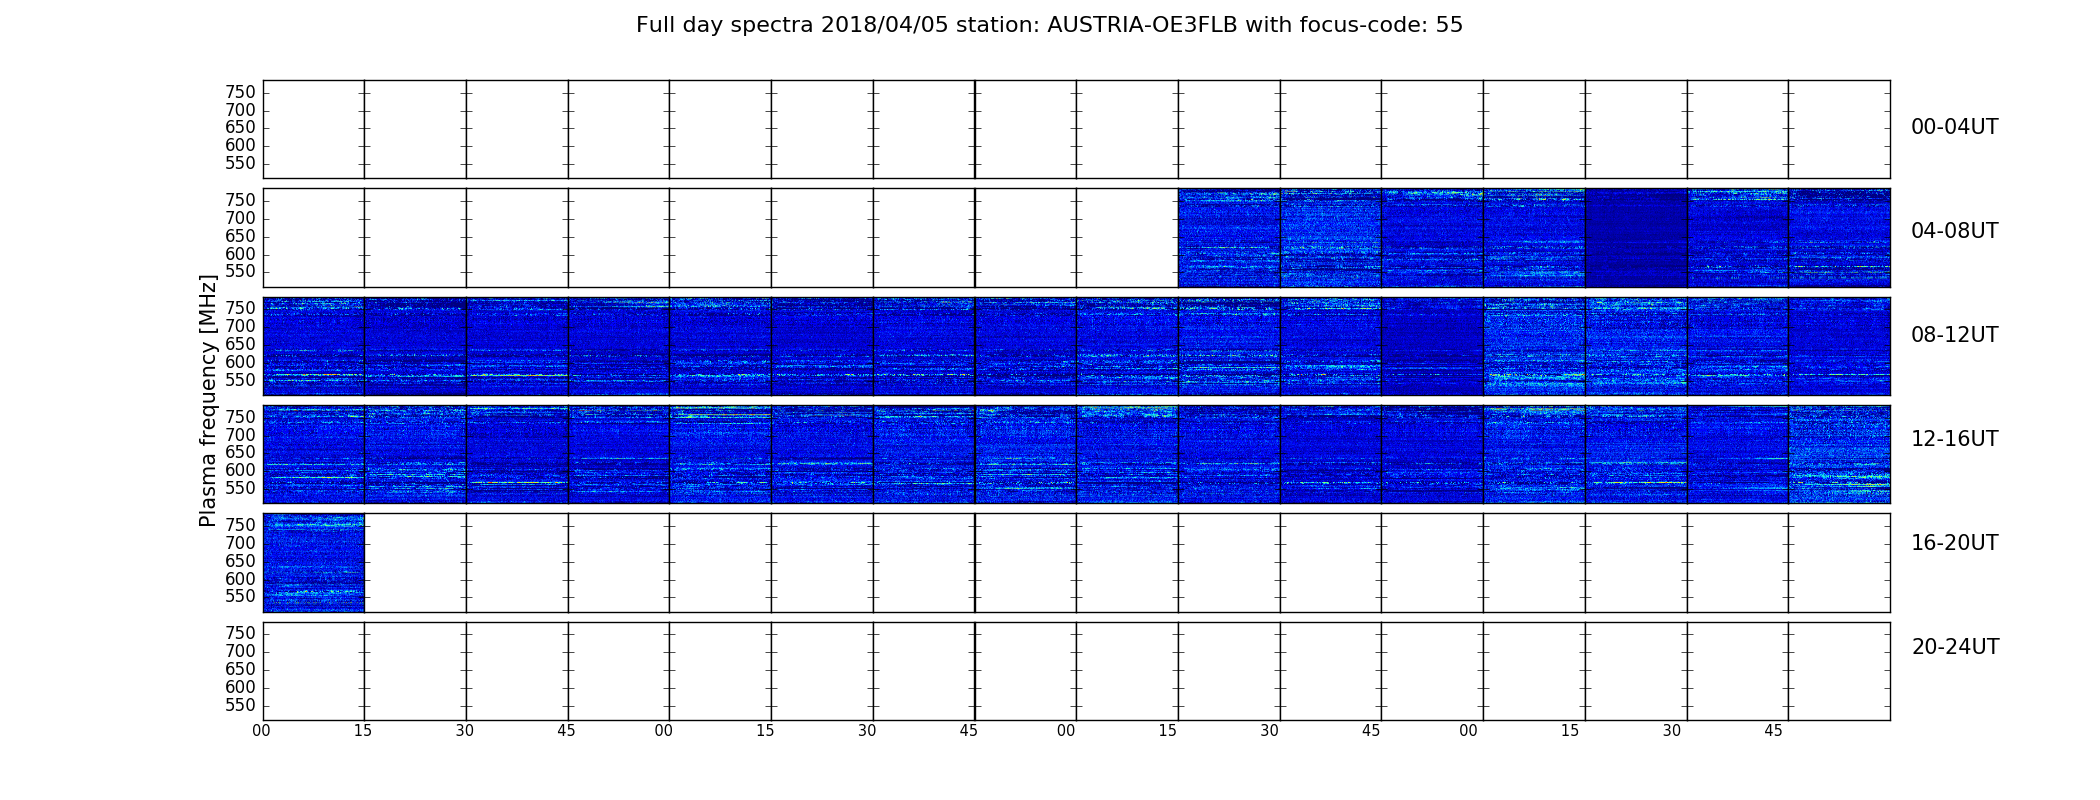
Task: Click the 550 tick label in the 20-24UT row
Action: pyautogui.click(x=240, y=706)
